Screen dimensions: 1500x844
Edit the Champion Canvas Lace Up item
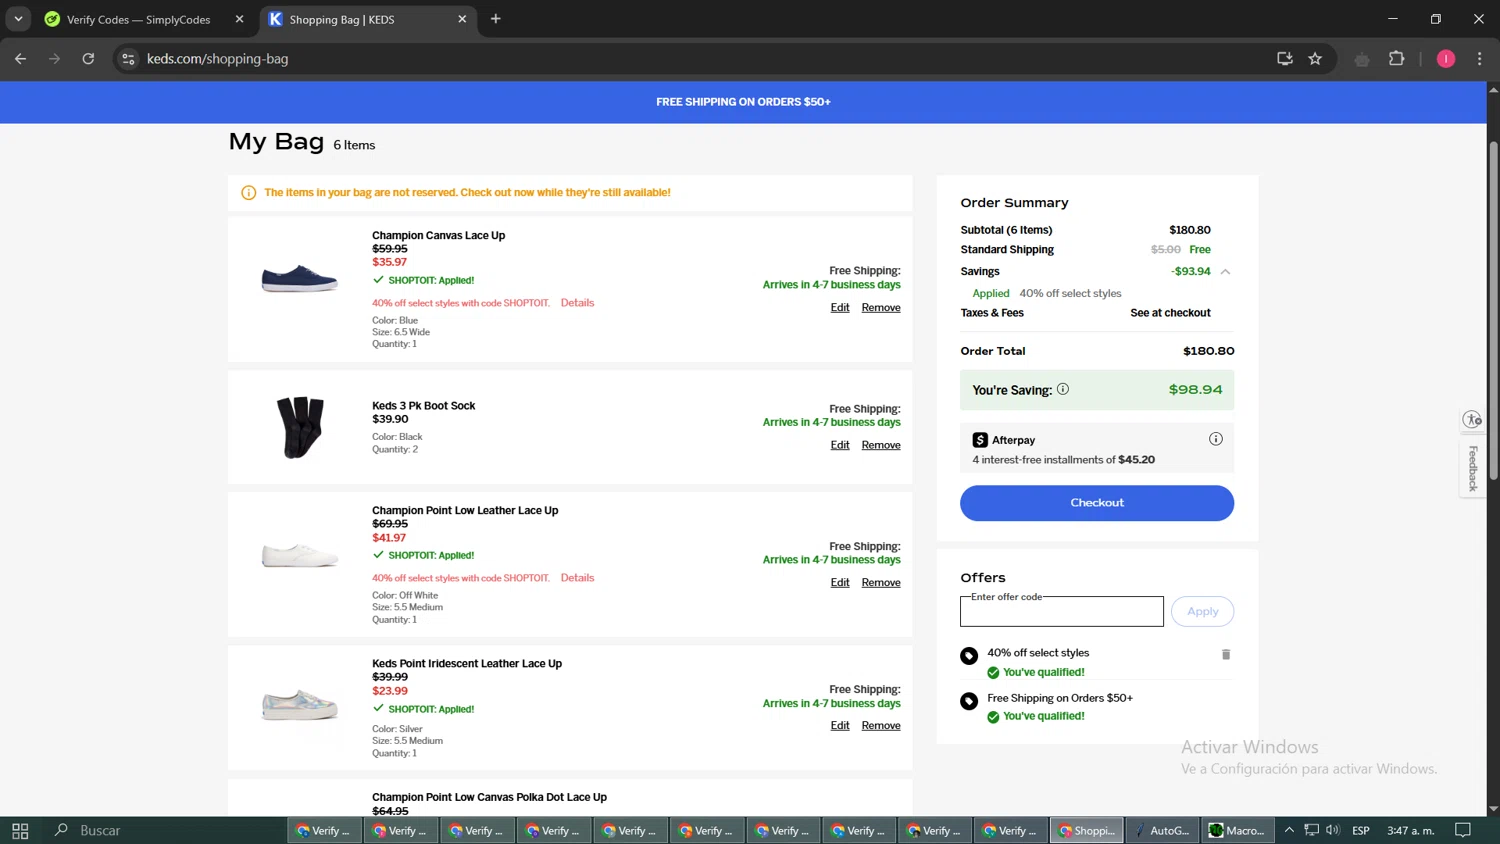tap(839, 308)
